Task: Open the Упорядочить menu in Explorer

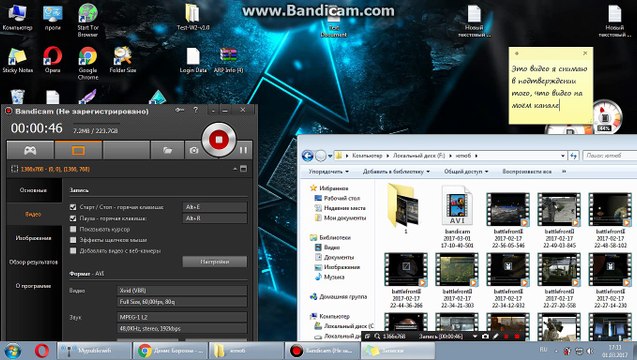Action: coord(329,172)
